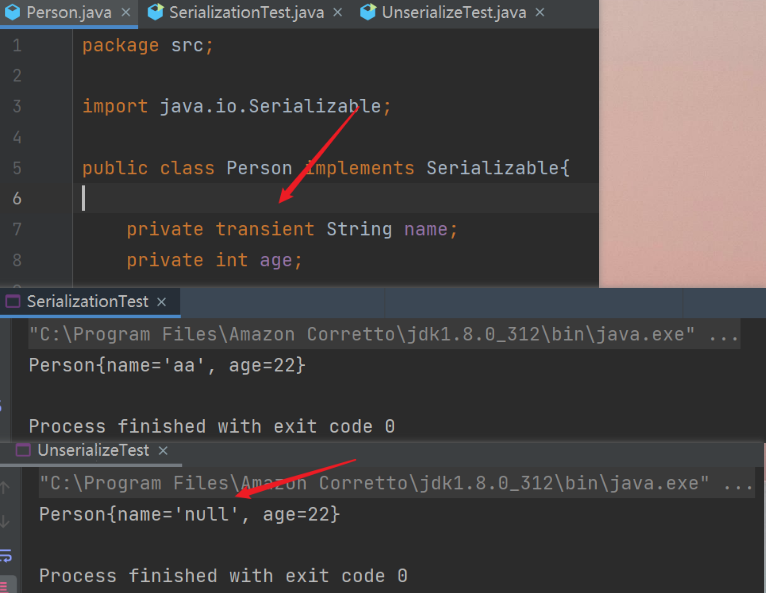This screenshot has height=593, width=766.
Task: Expand the folded java.exe command in SerializationTest
Action: (723, 335)
